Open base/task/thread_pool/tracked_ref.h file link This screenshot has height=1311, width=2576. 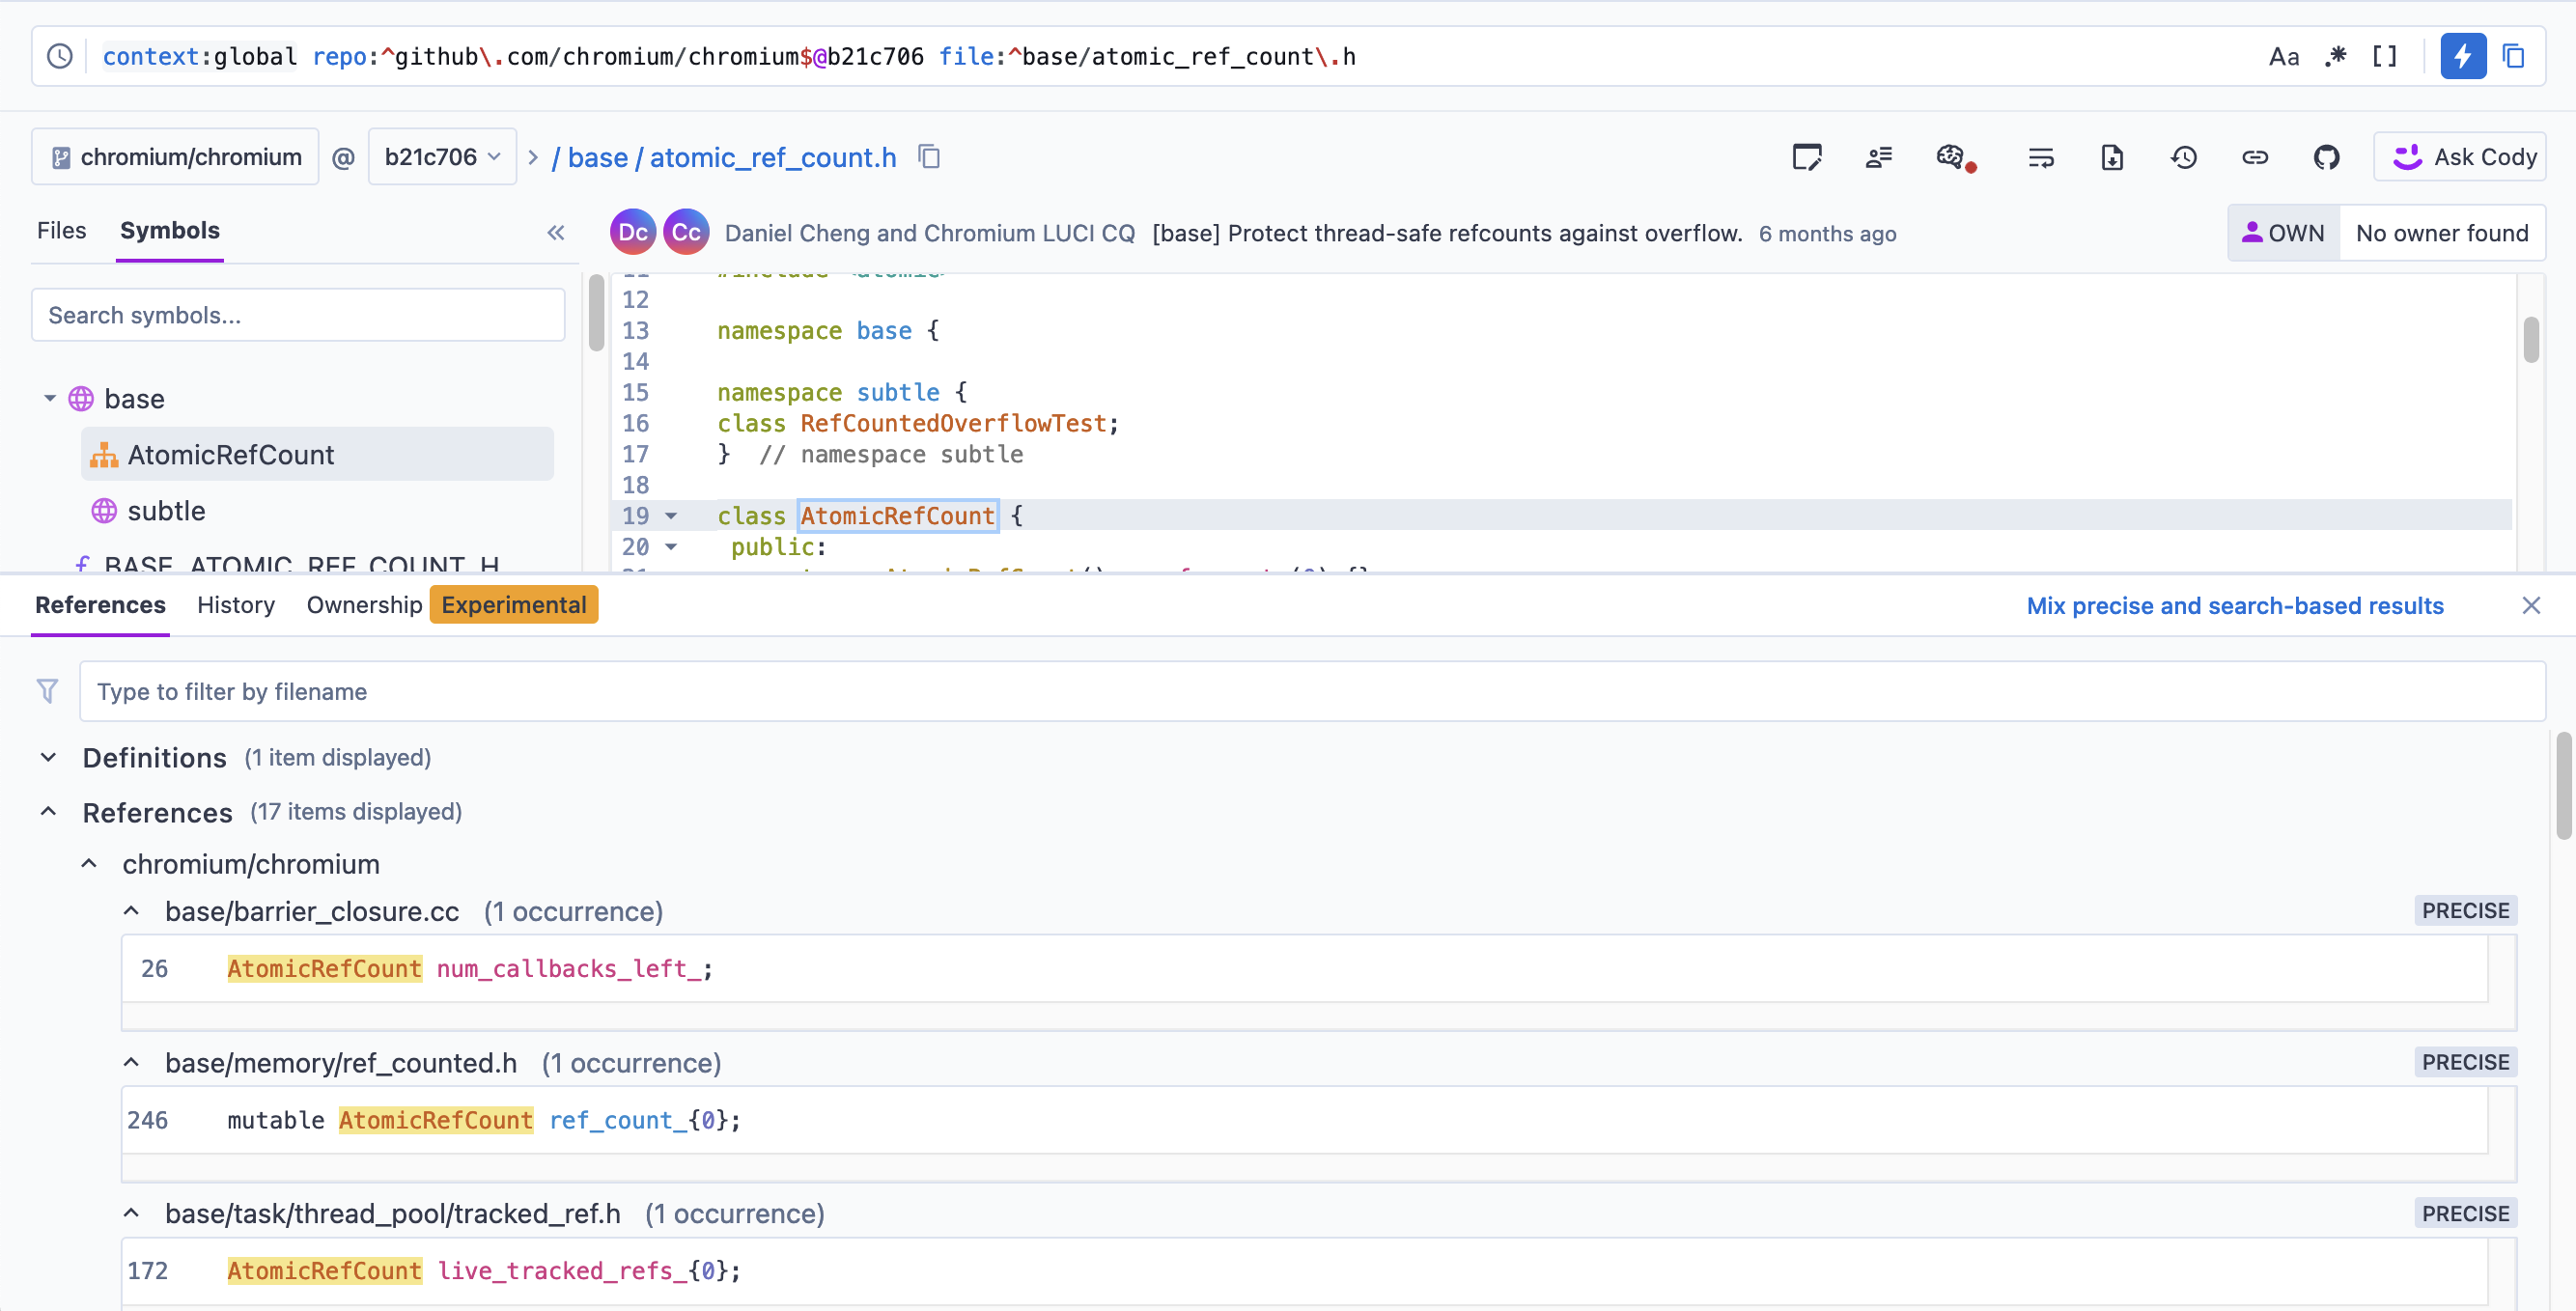click(393, 1213)
